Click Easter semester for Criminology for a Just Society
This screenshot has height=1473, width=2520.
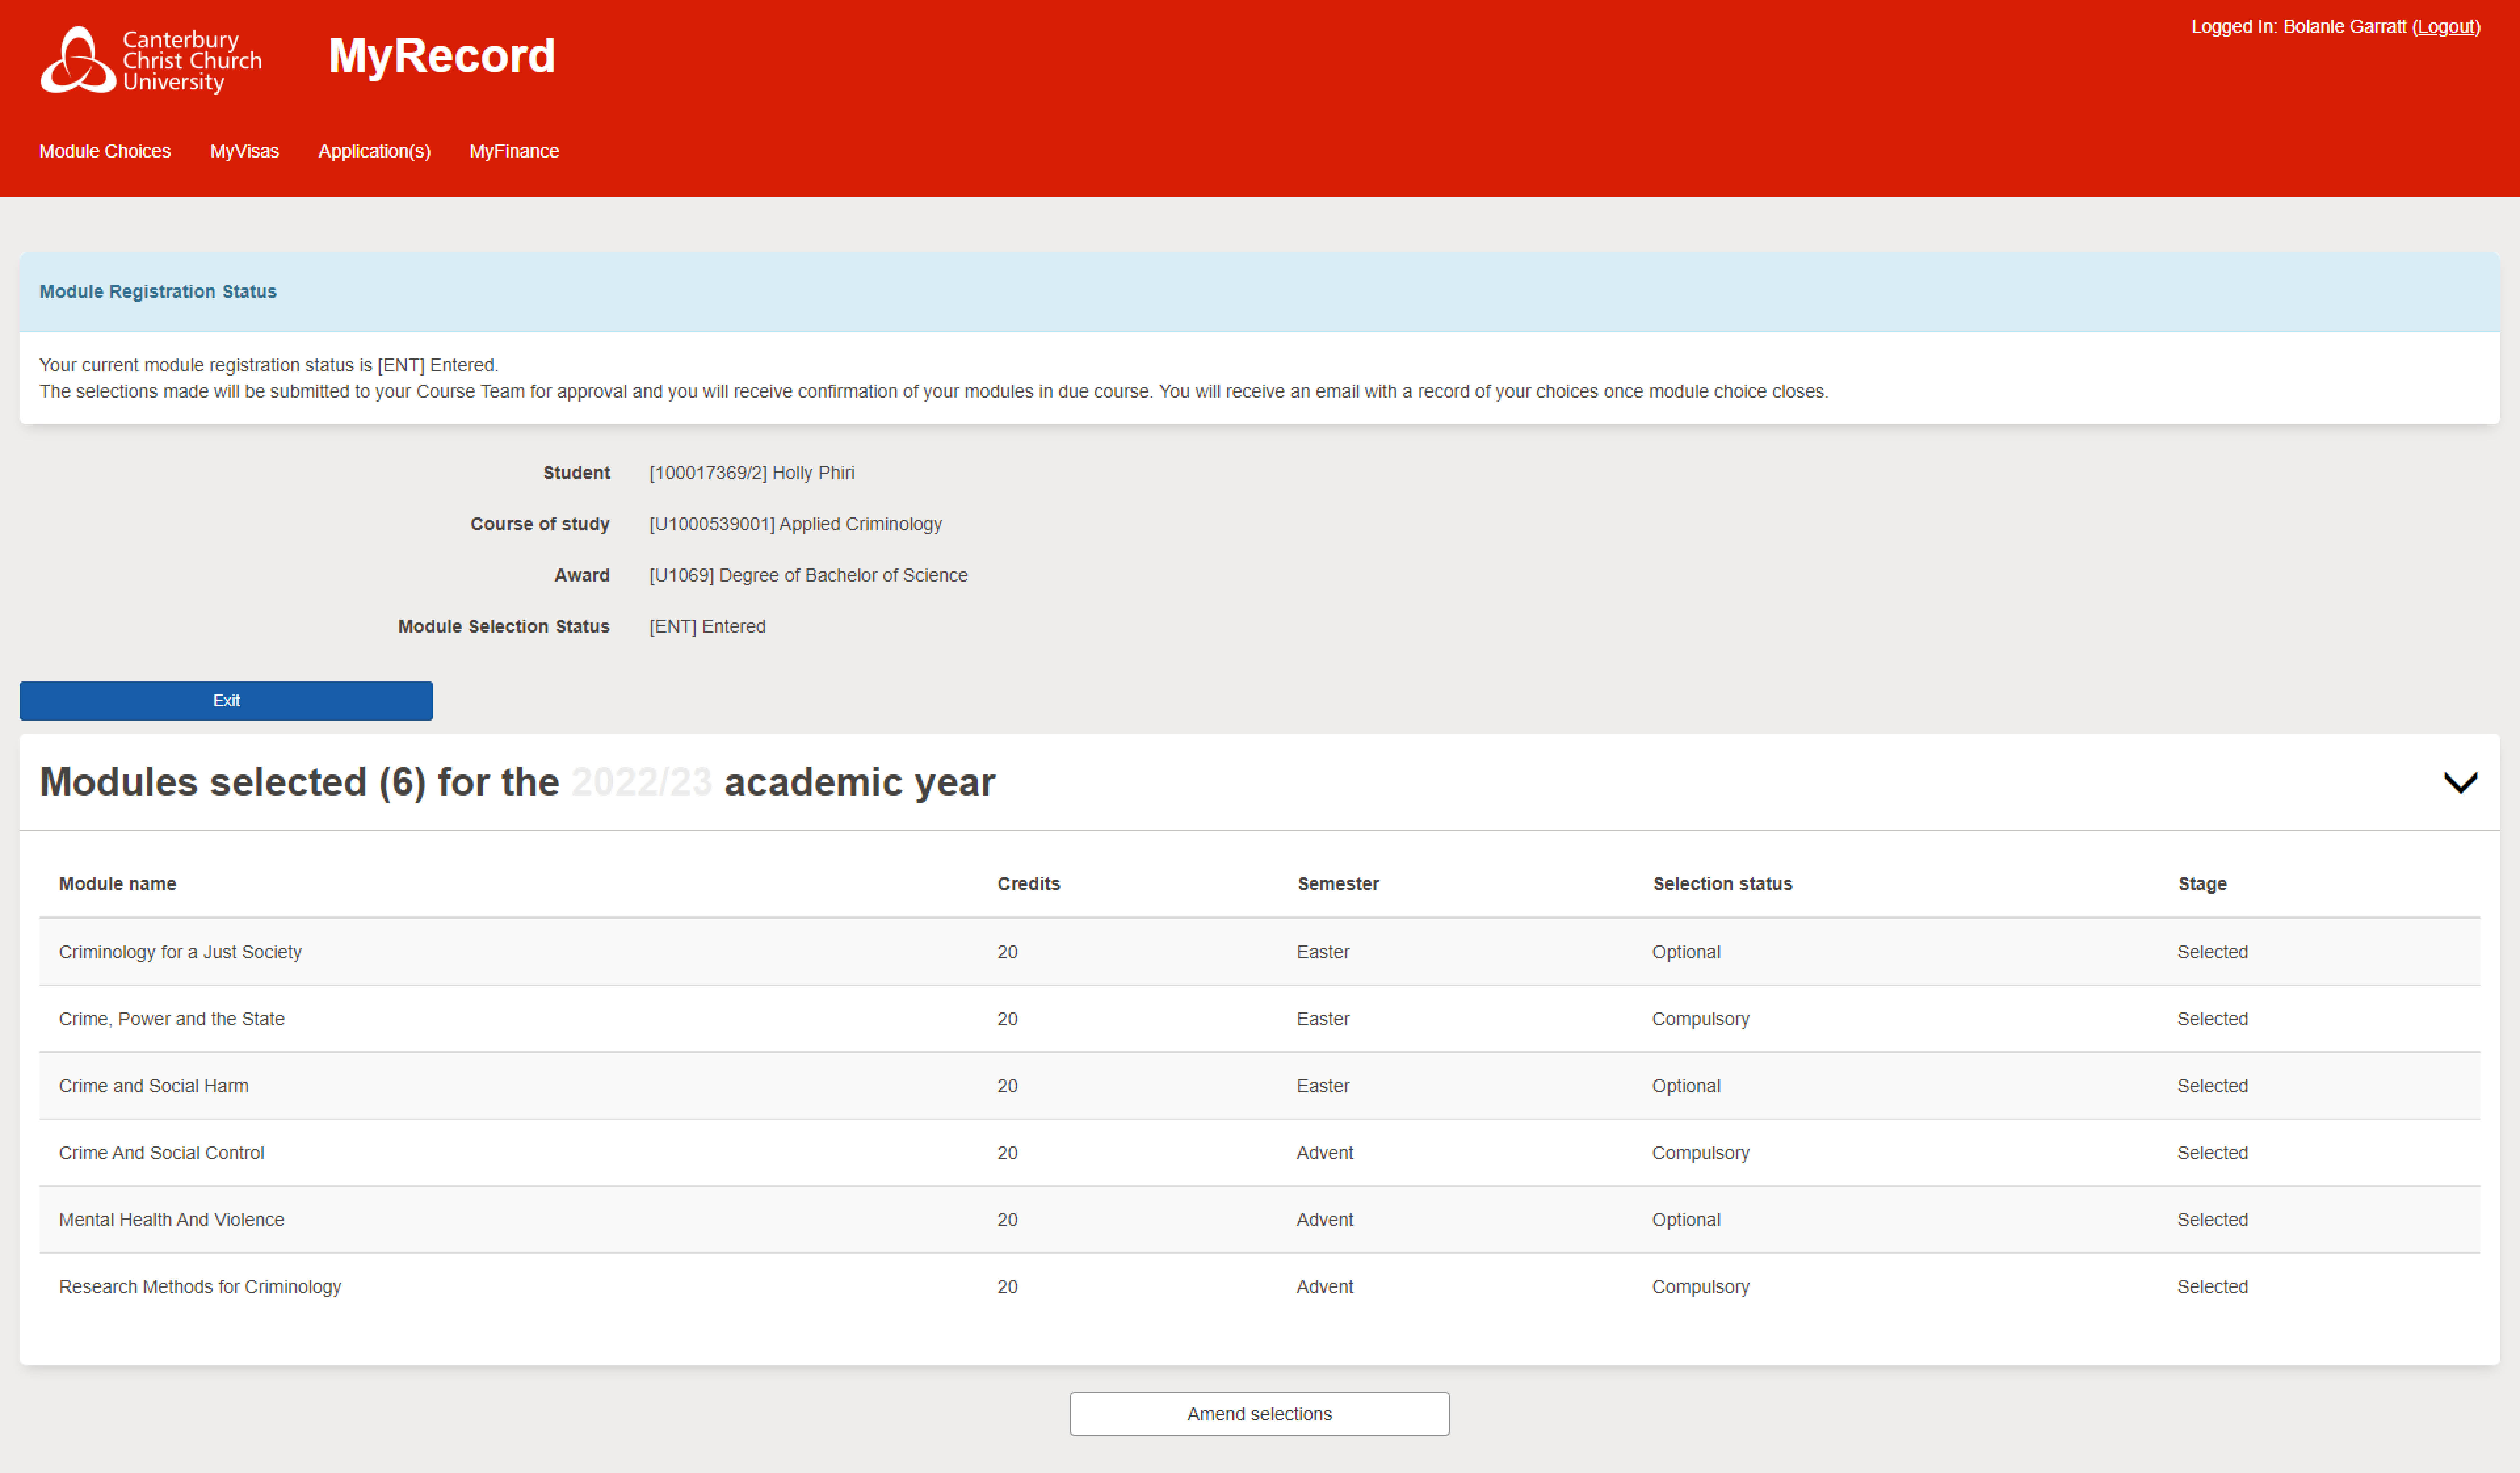coord(1323,952)
